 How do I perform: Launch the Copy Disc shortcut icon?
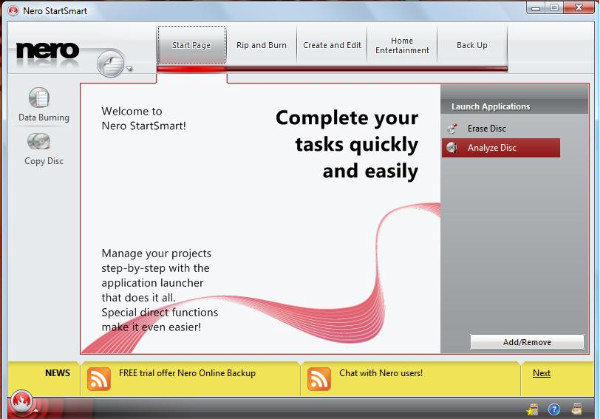tap(39, 141)
